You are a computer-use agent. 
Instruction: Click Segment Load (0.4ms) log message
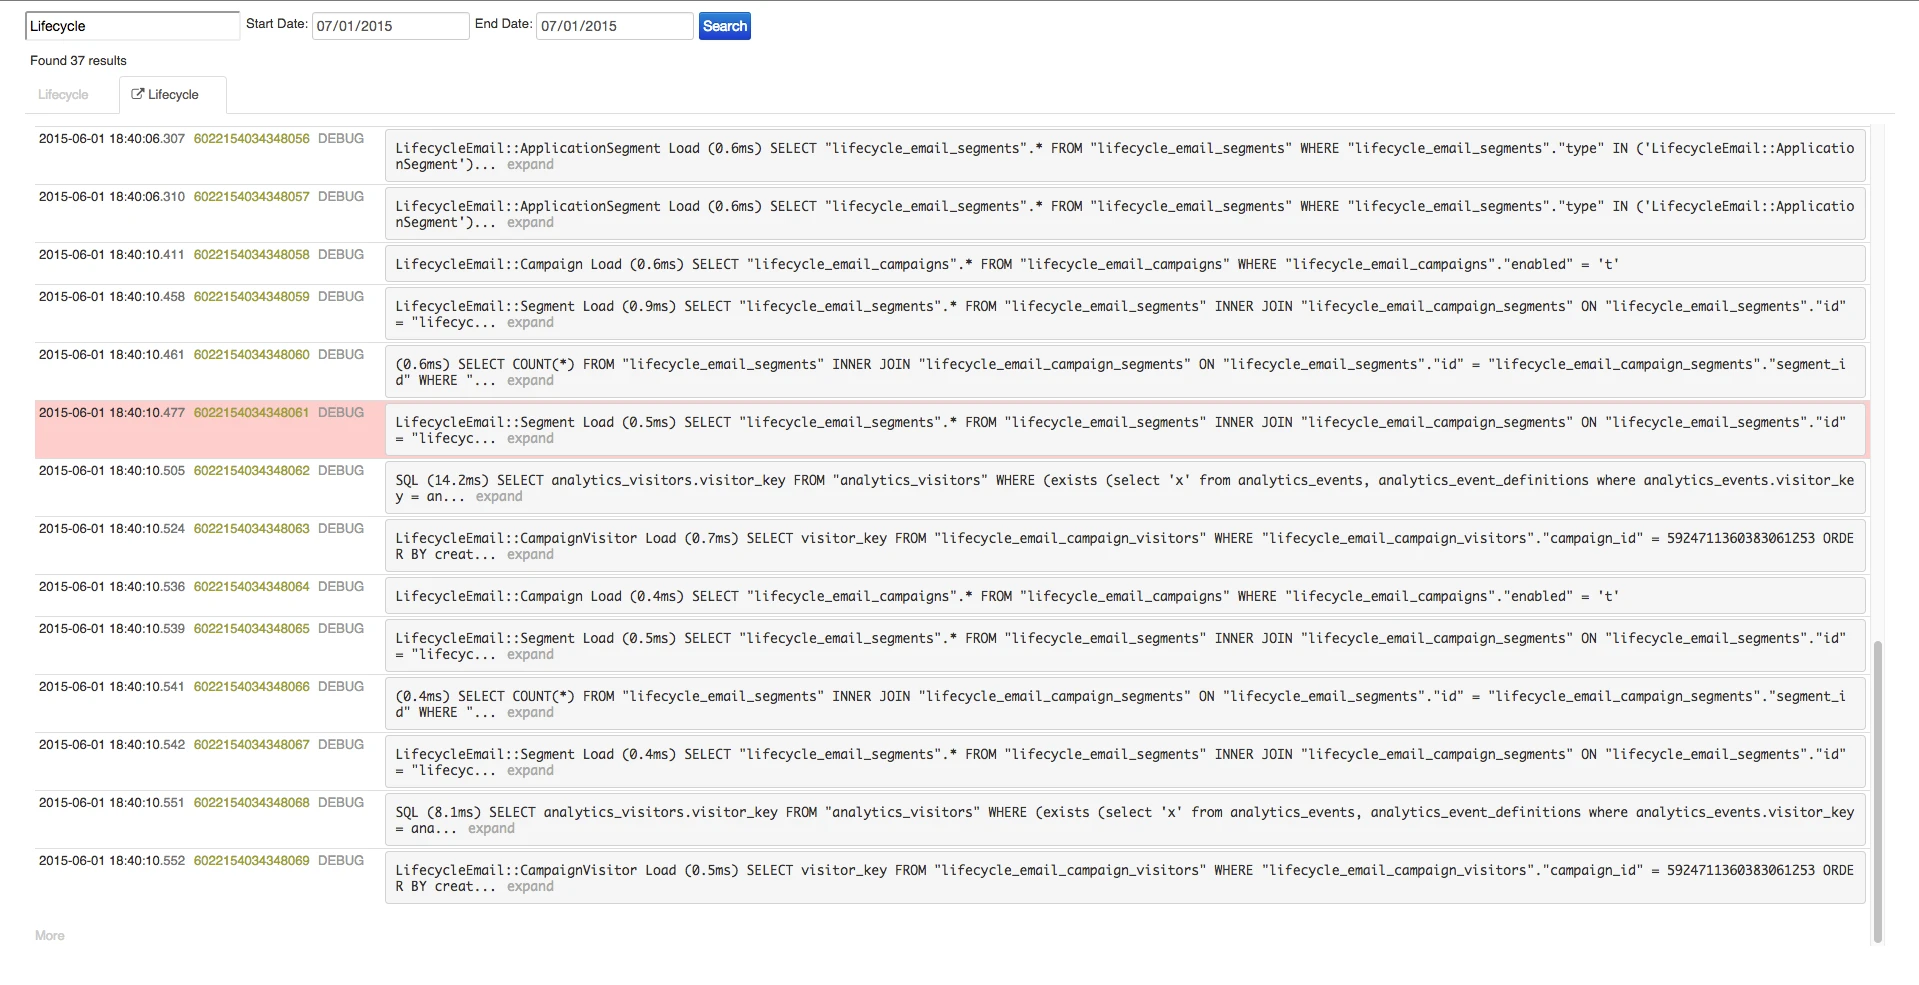[1125, 762]
